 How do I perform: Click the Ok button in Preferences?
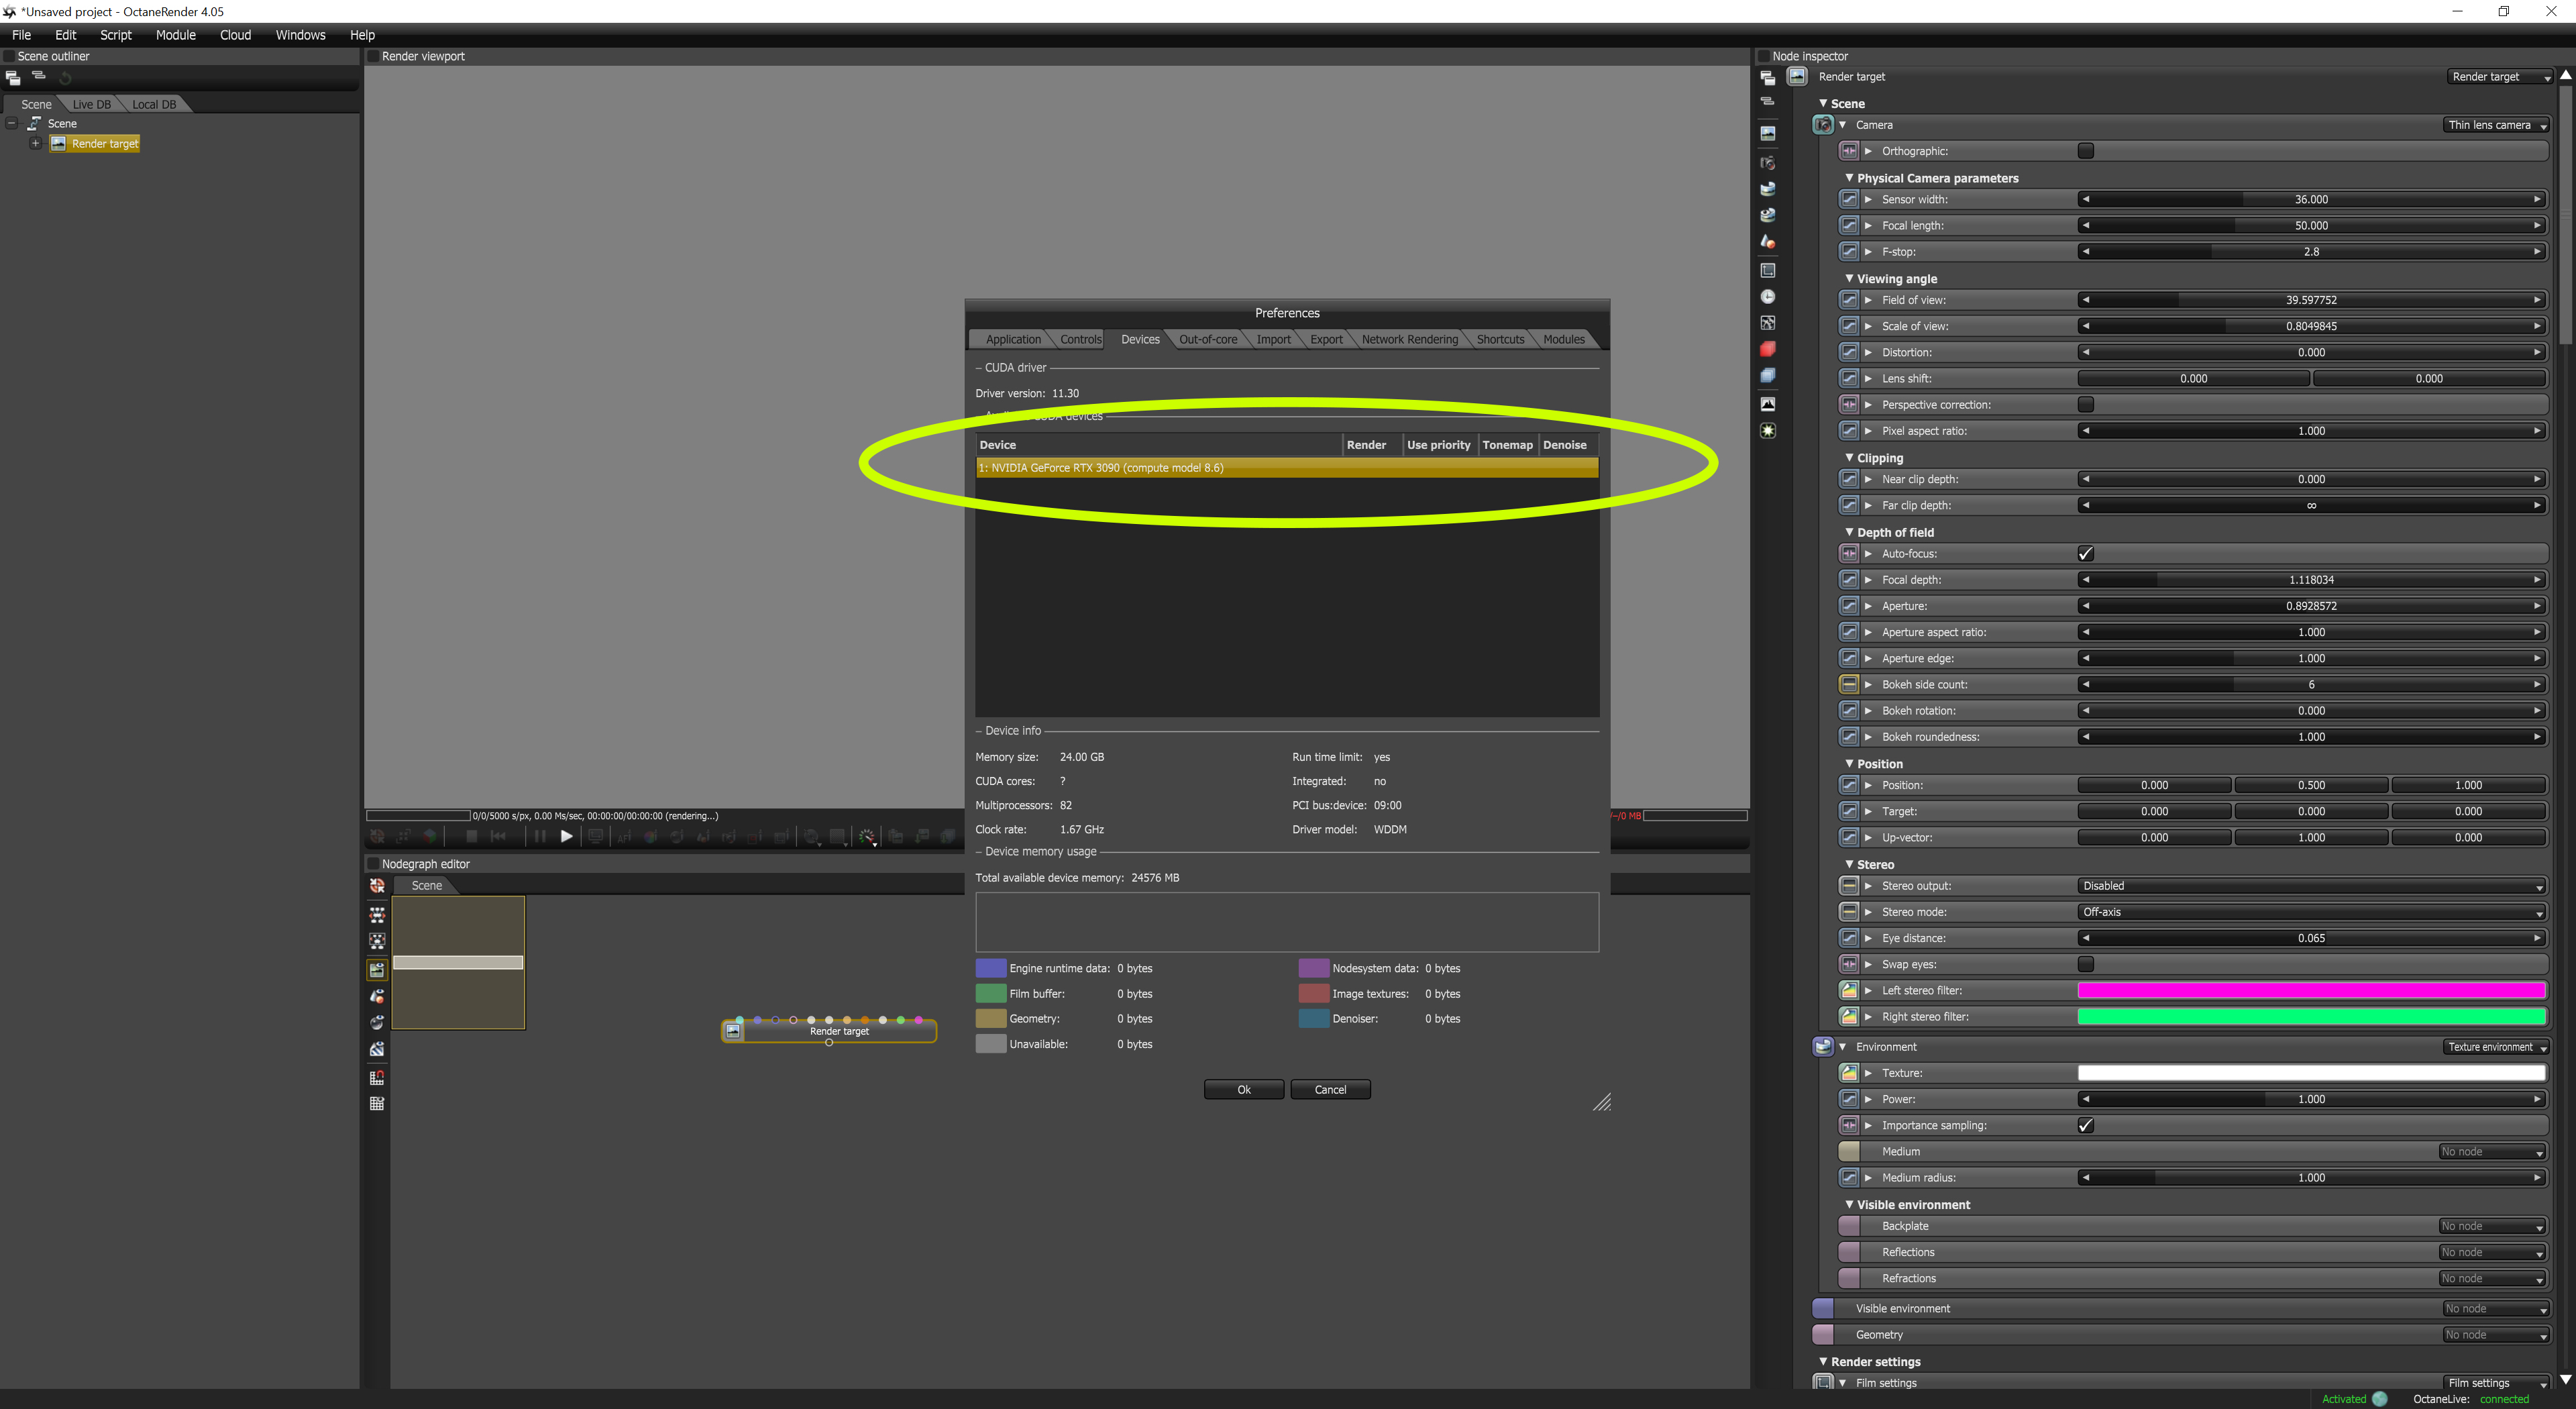1243,1090
